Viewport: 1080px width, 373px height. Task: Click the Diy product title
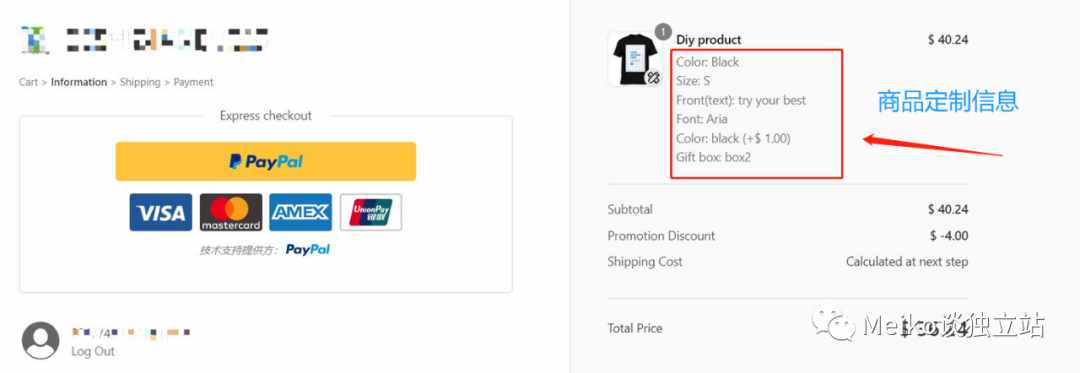point(709,40)
